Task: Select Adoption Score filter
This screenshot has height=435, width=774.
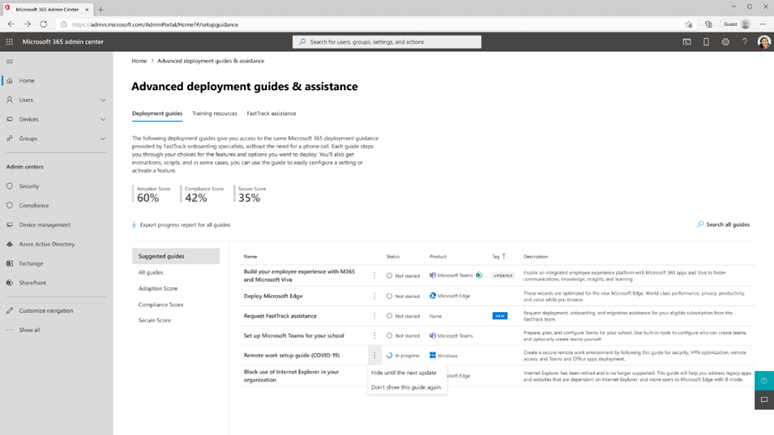Action: tap(158, 288)
